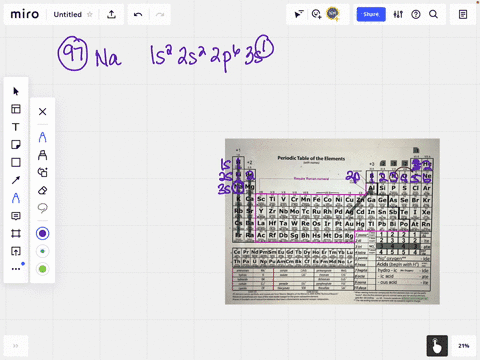Star the Untitled board as favorite
Screen dimensions: 480x360
tap(90, 14)
